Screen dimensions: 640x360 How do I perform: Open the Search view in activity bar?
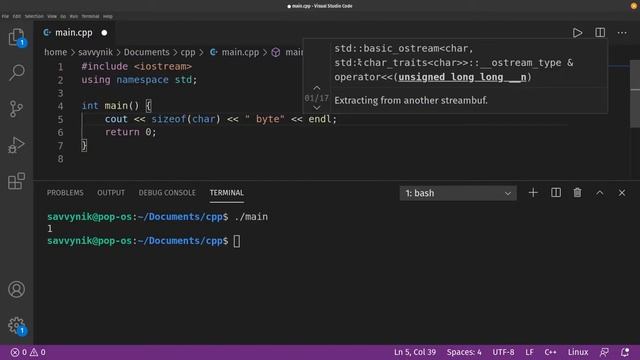[16, 73]
